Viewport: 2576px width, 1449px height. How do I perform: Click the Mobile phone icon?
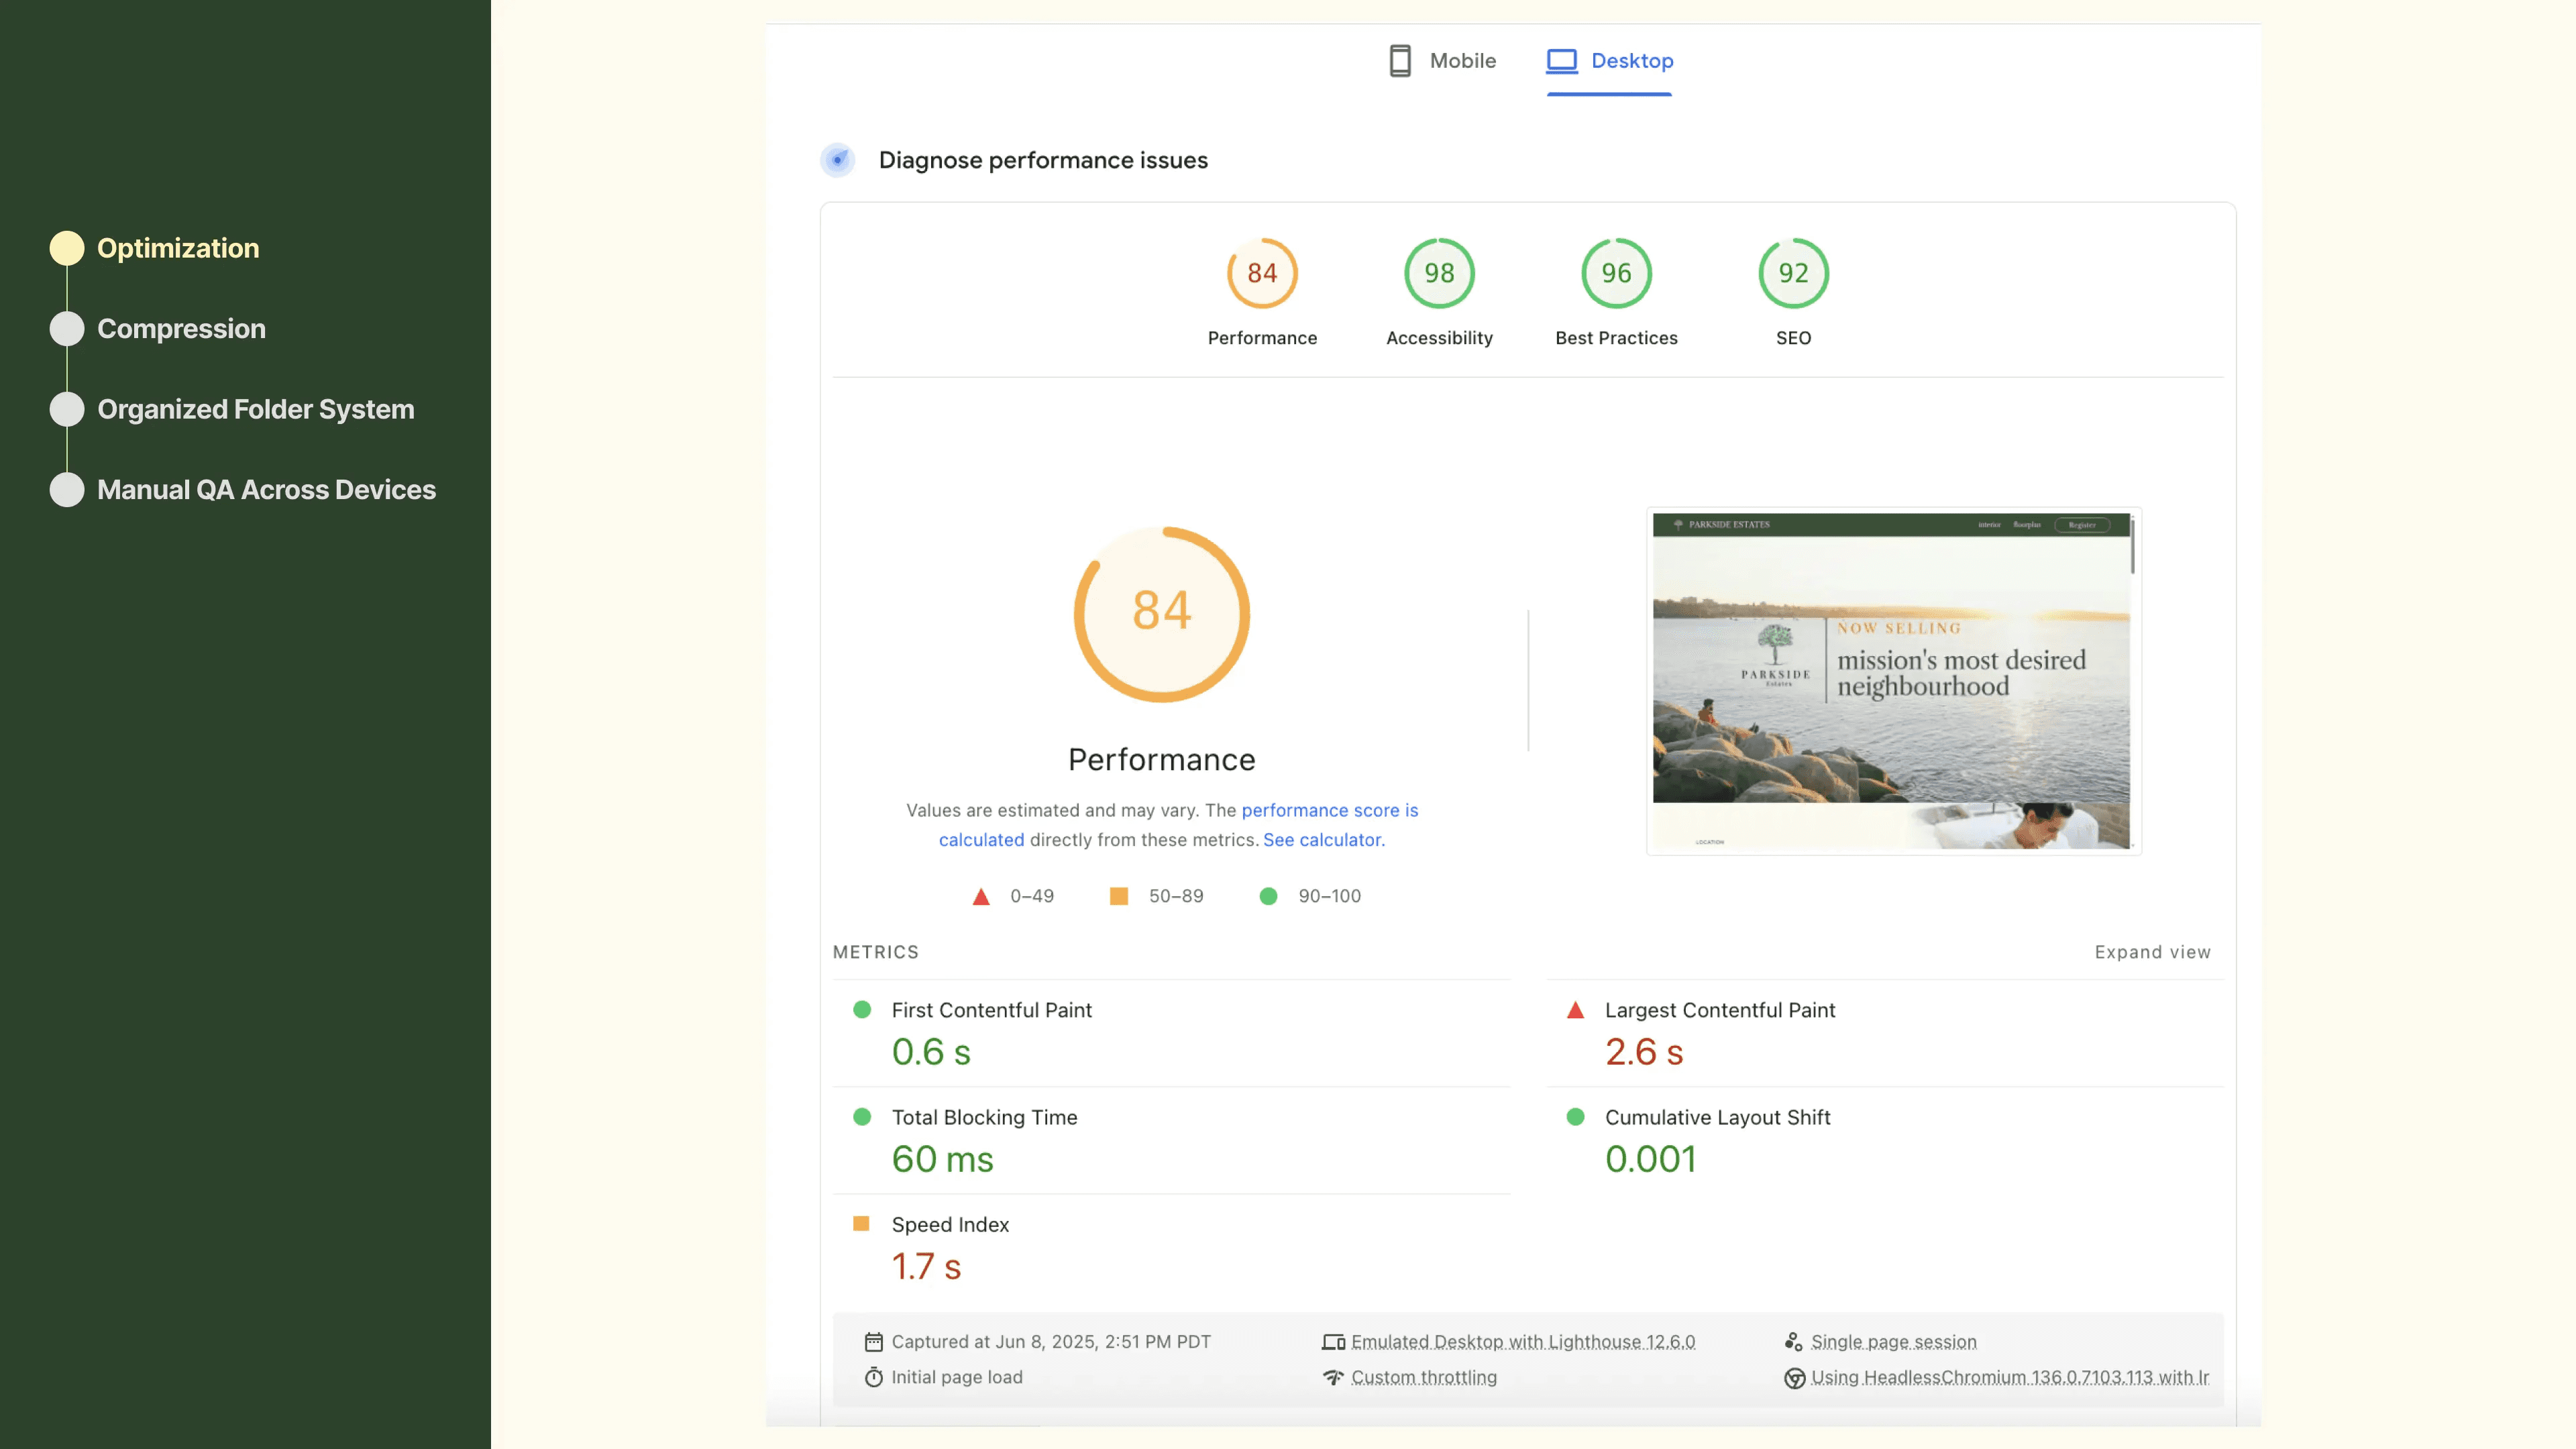coord(1400,61)
